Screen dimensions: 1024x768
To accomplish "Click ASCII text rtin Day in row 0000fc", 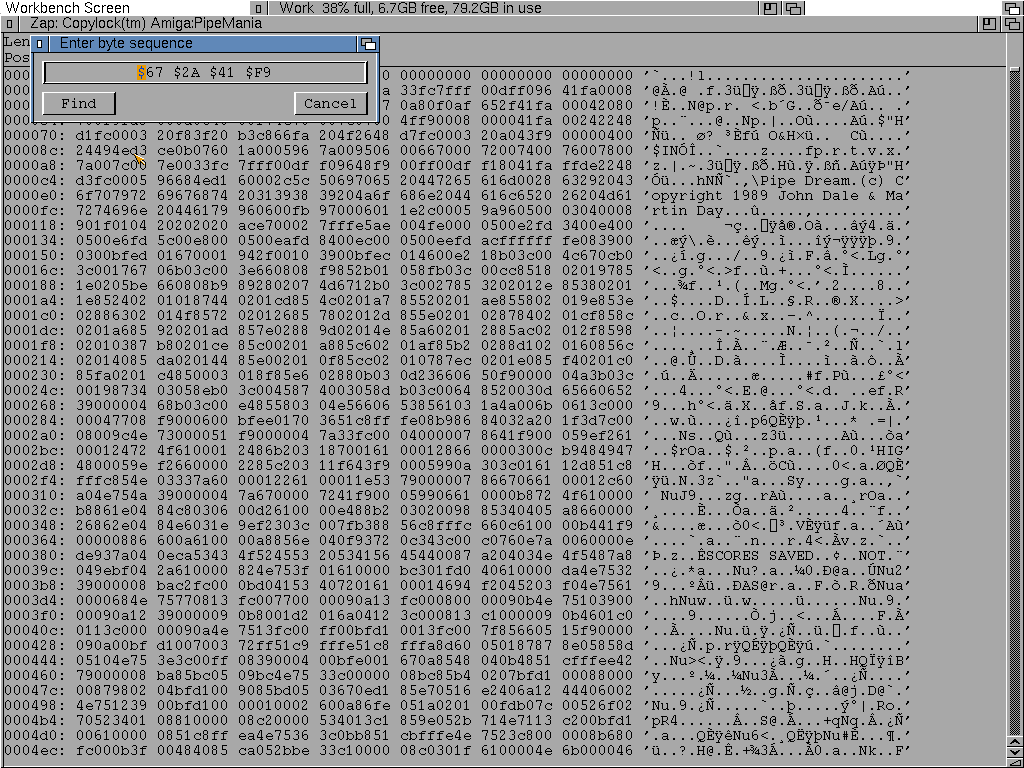I will pyautogui.click(x=687, y=210).
